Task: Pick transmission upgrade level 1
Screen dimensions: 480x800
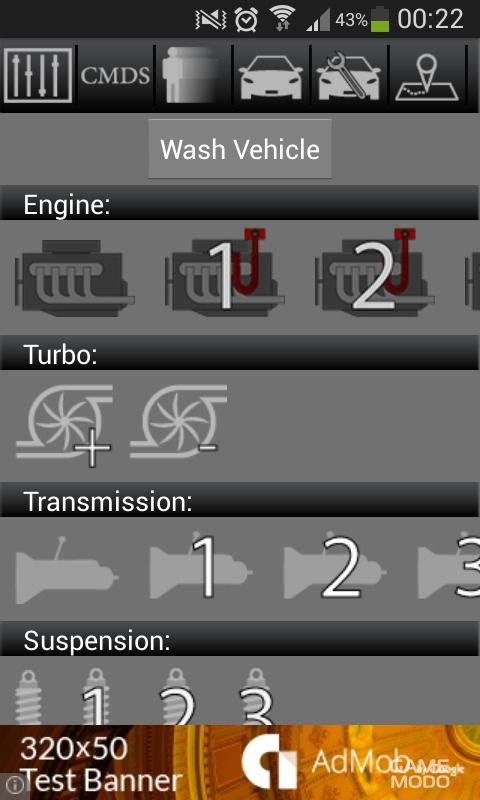Action: pyautogui.click(x=201, y=567)
